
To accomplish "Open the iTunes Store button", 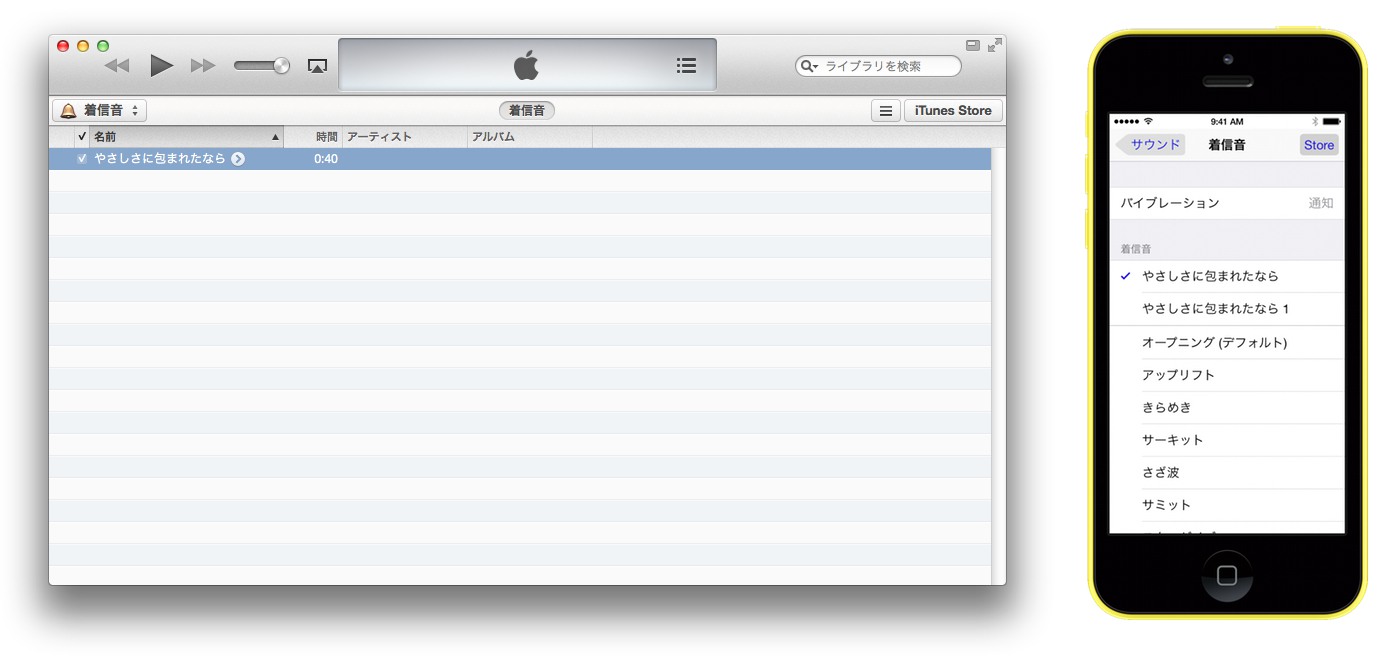I will [953, 111].
